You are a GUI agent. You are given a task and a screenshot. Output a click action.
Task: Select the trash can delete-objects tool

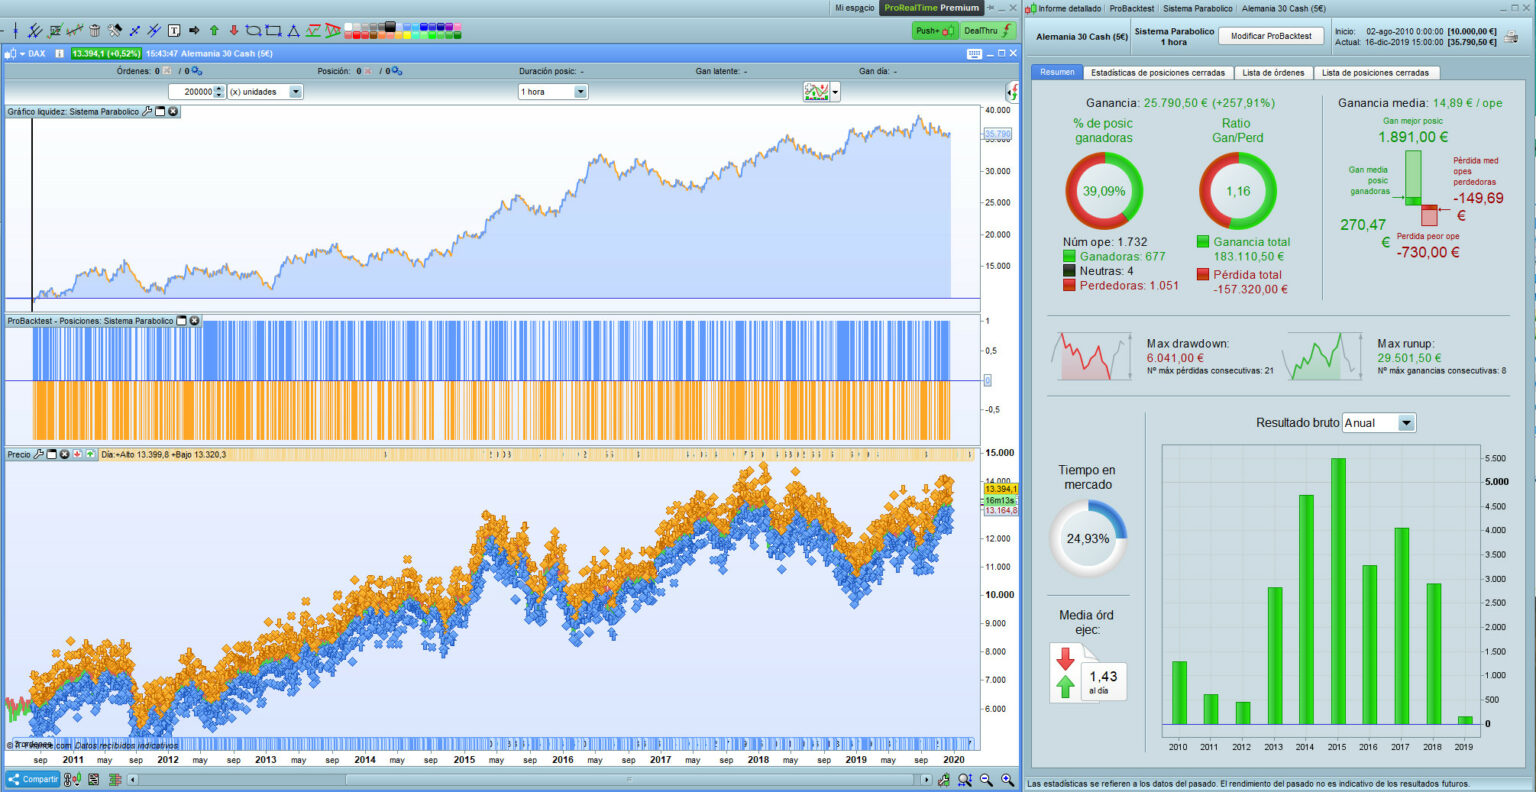(95, 31)
